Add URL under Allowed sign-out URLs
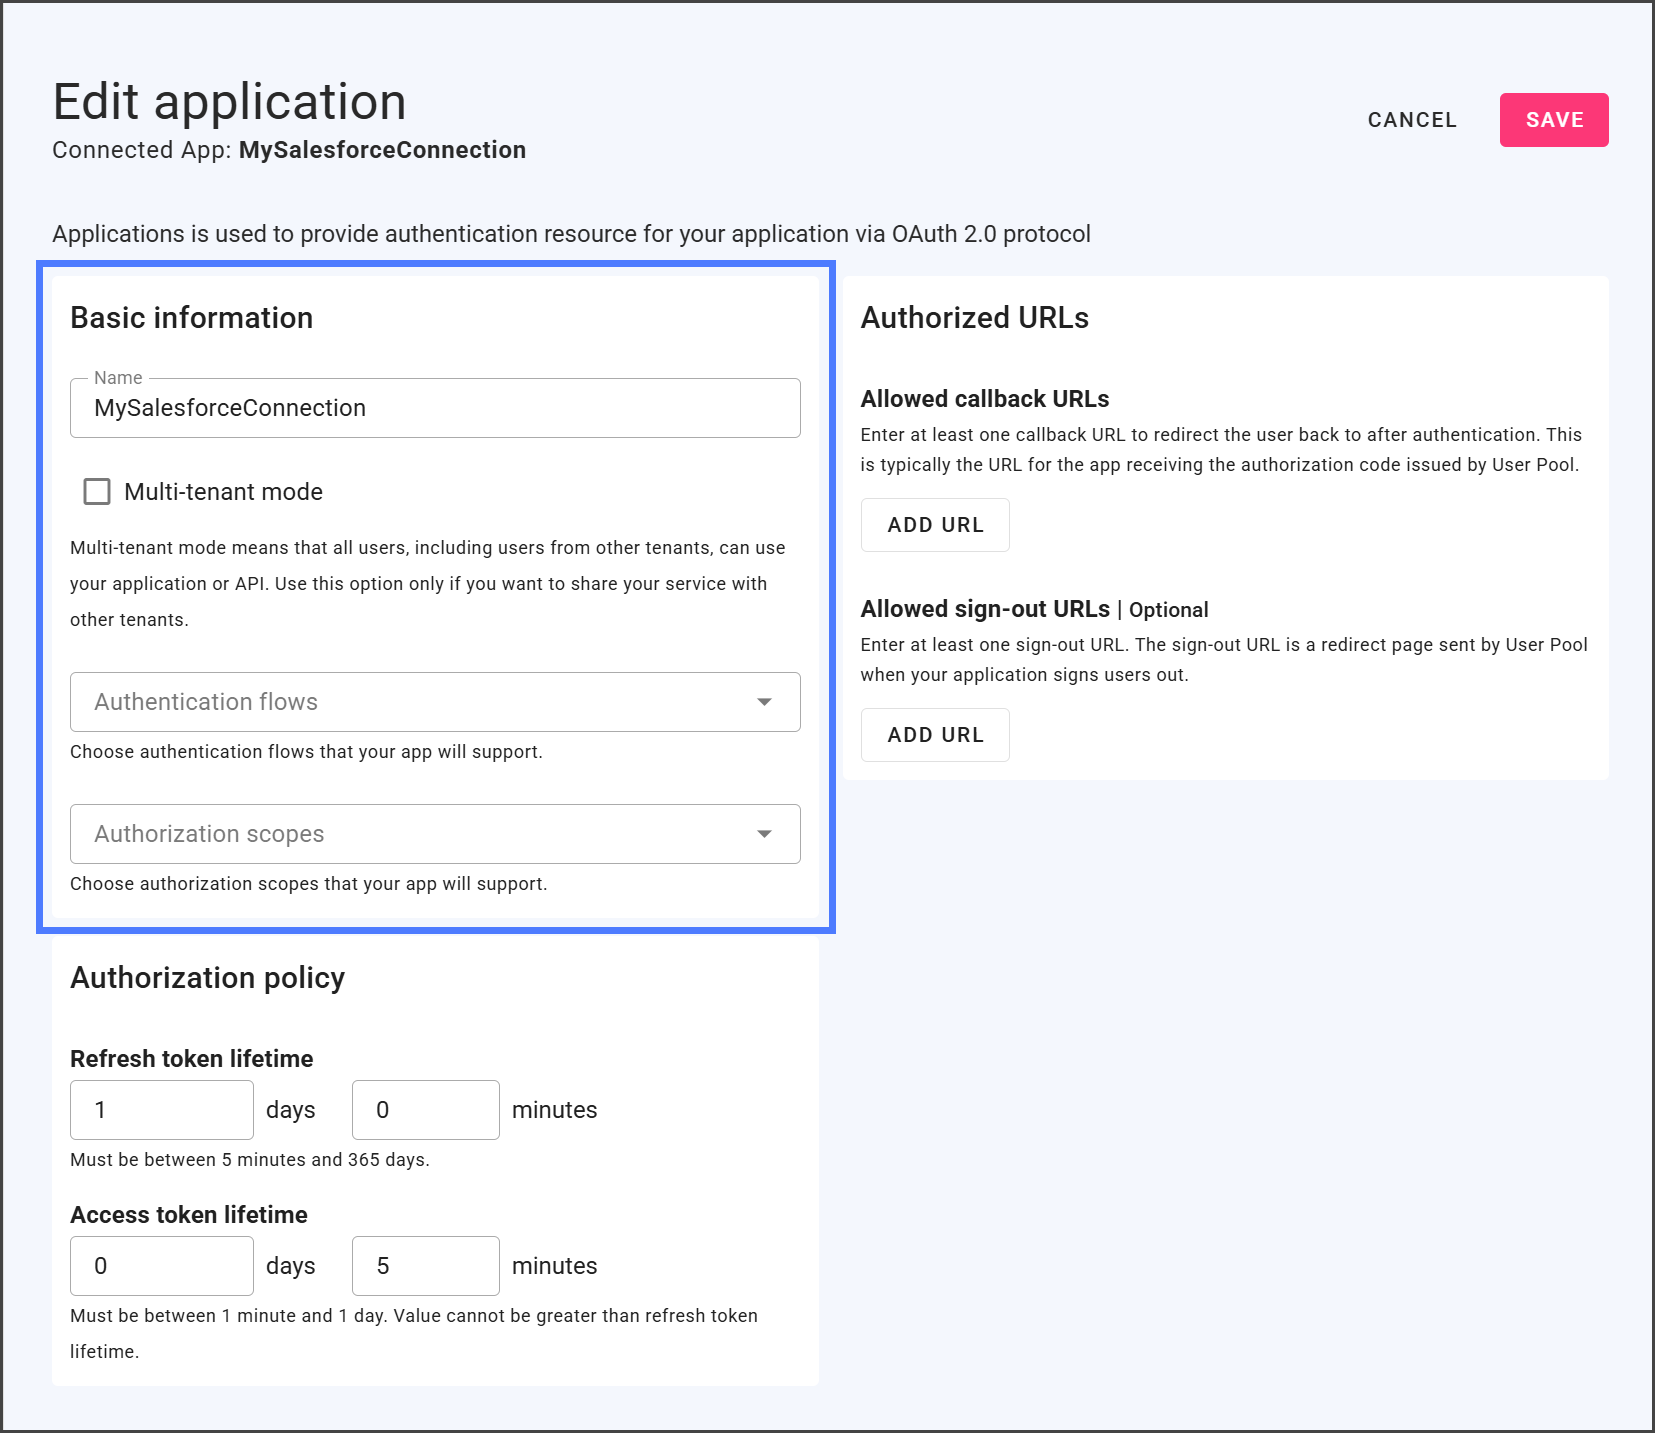This screenshot has height=1433, width=1655. pyautogui.click(x=935, y=735)
